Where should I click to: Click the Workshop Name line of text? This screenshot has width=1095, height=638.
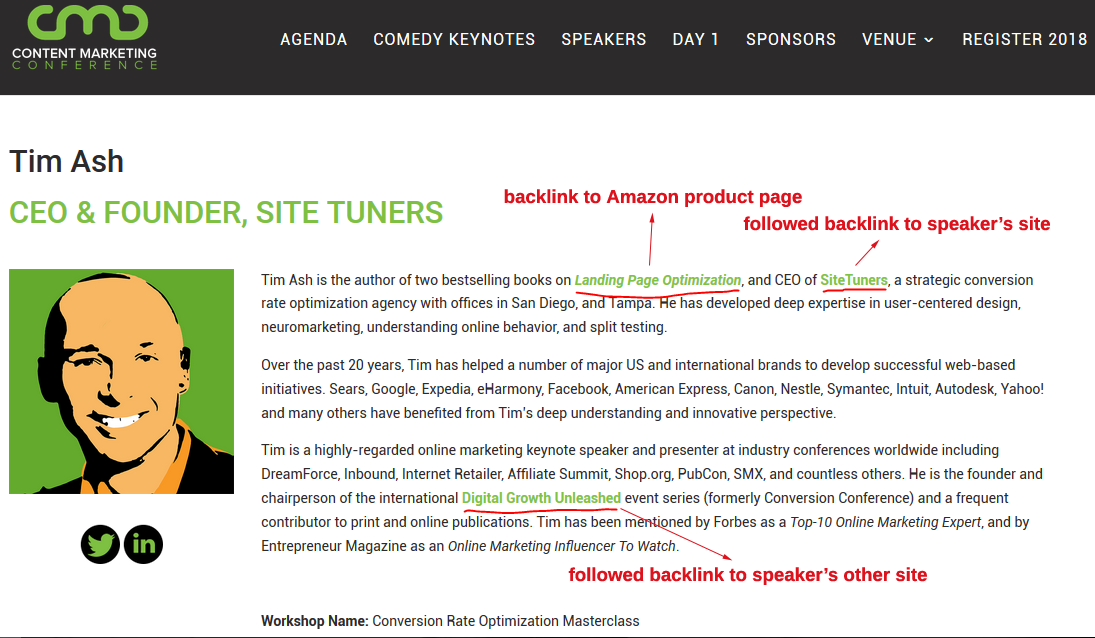[450, 621]
